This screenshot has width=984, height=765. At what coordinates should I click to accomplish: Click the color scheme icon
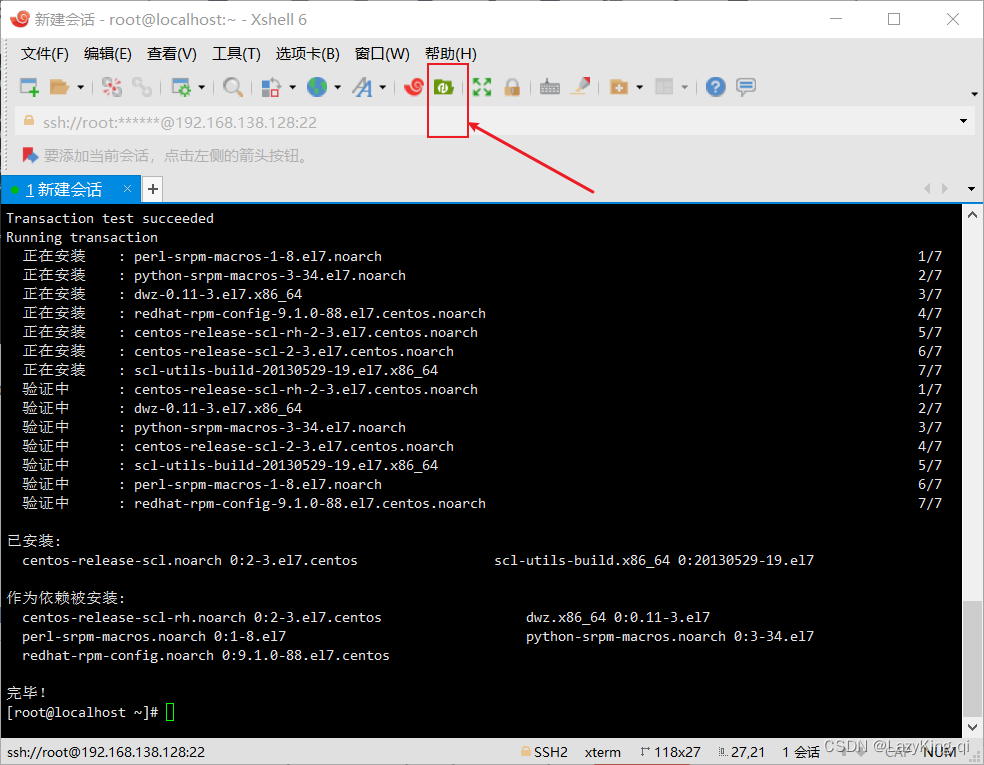[270, 87]
